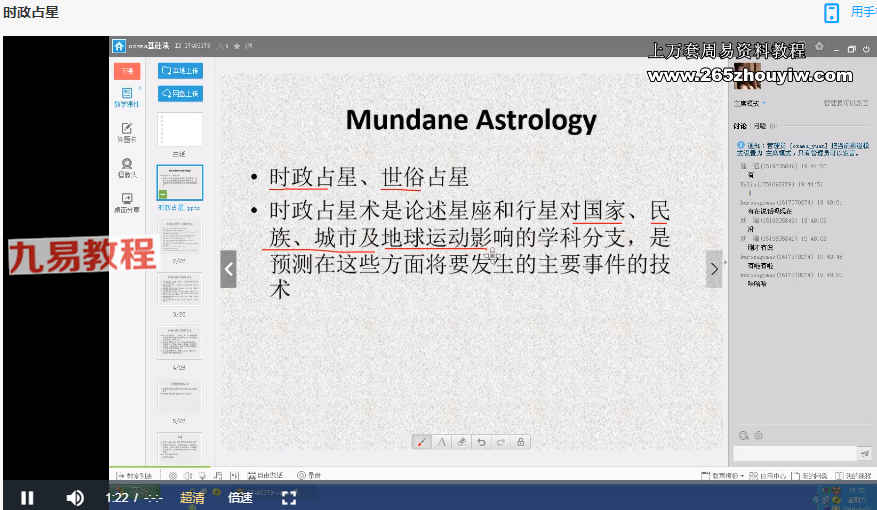
Task: Click power exit icon in title bar
Action: tap(866, 49)
